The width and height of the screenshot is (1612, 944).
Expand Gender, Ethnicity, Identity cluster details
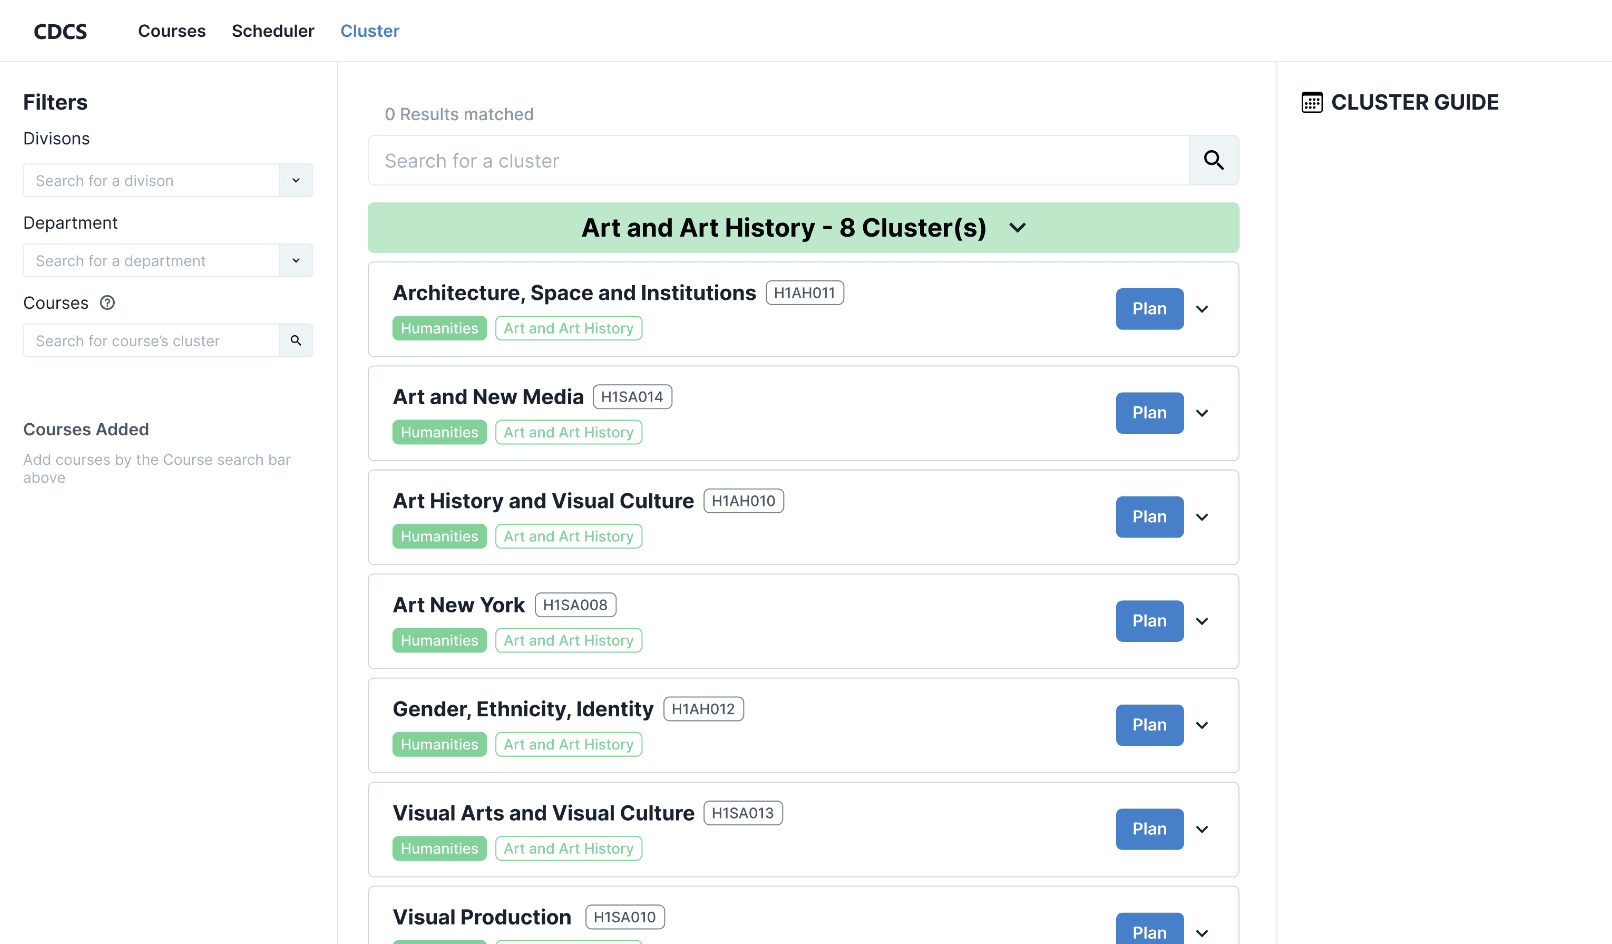(1202, 725)
